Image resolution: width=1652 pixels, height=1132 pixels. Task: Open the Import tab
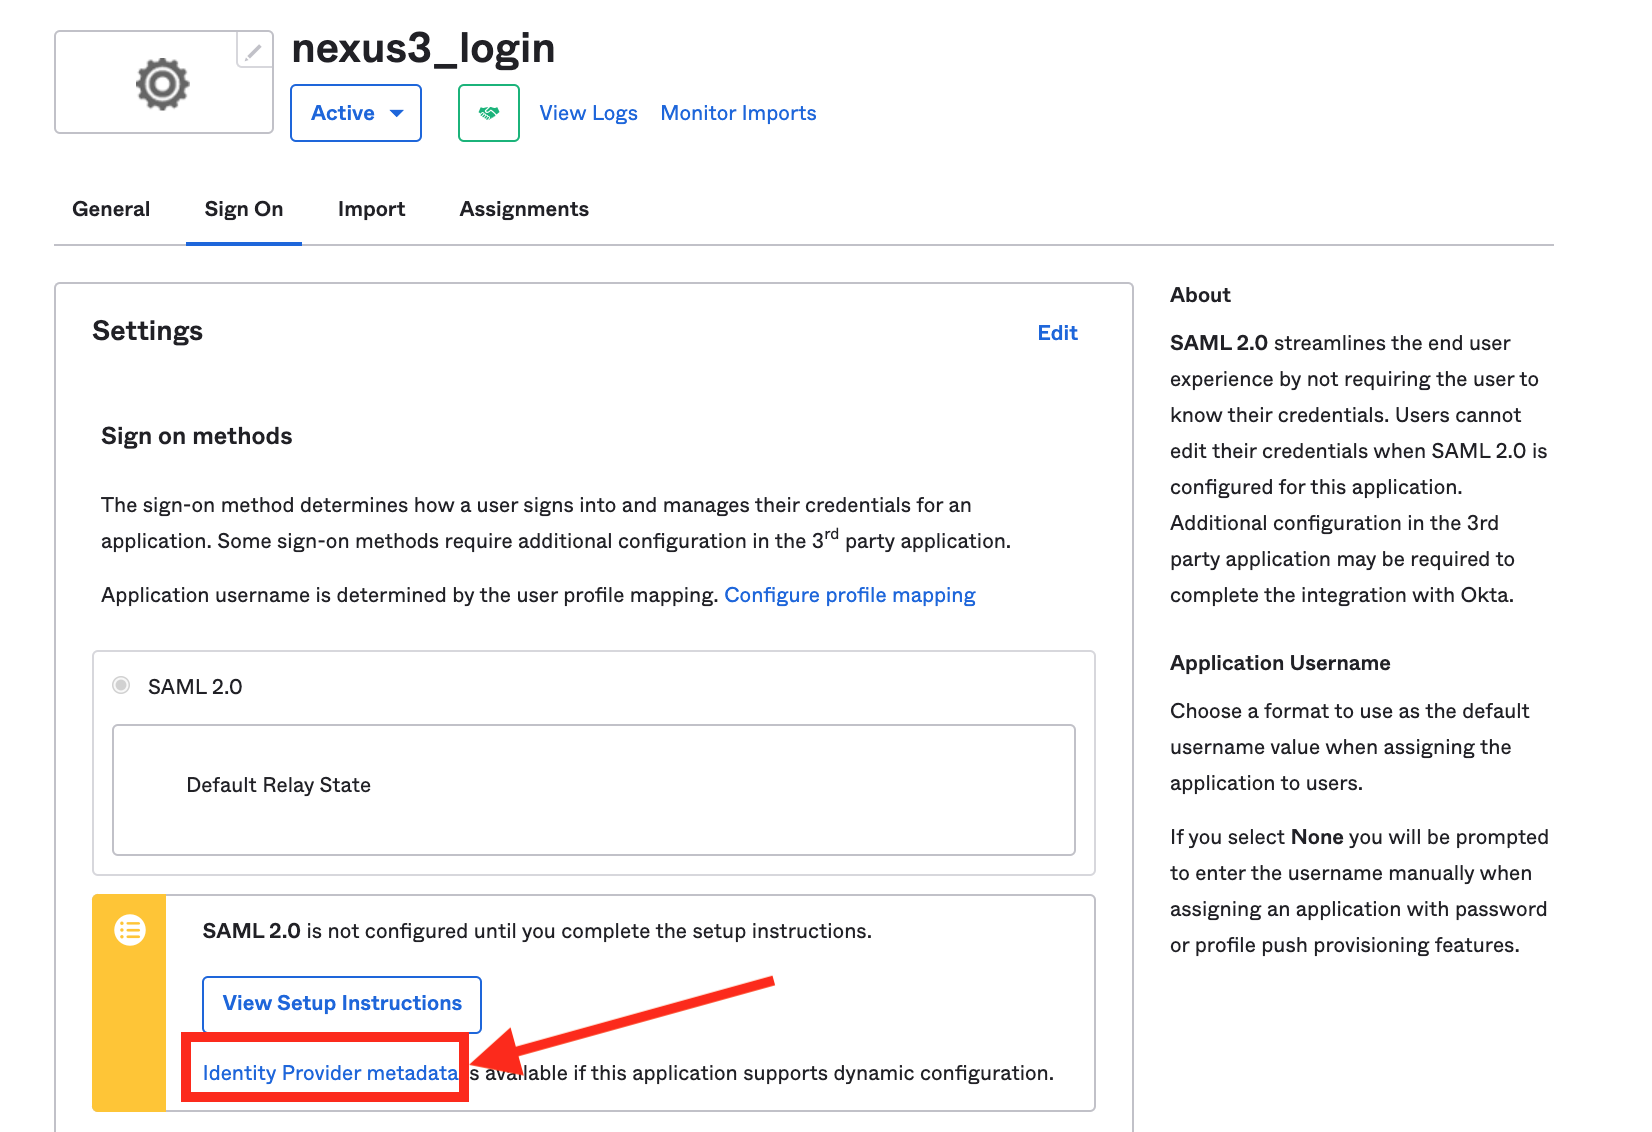(371, 209)
